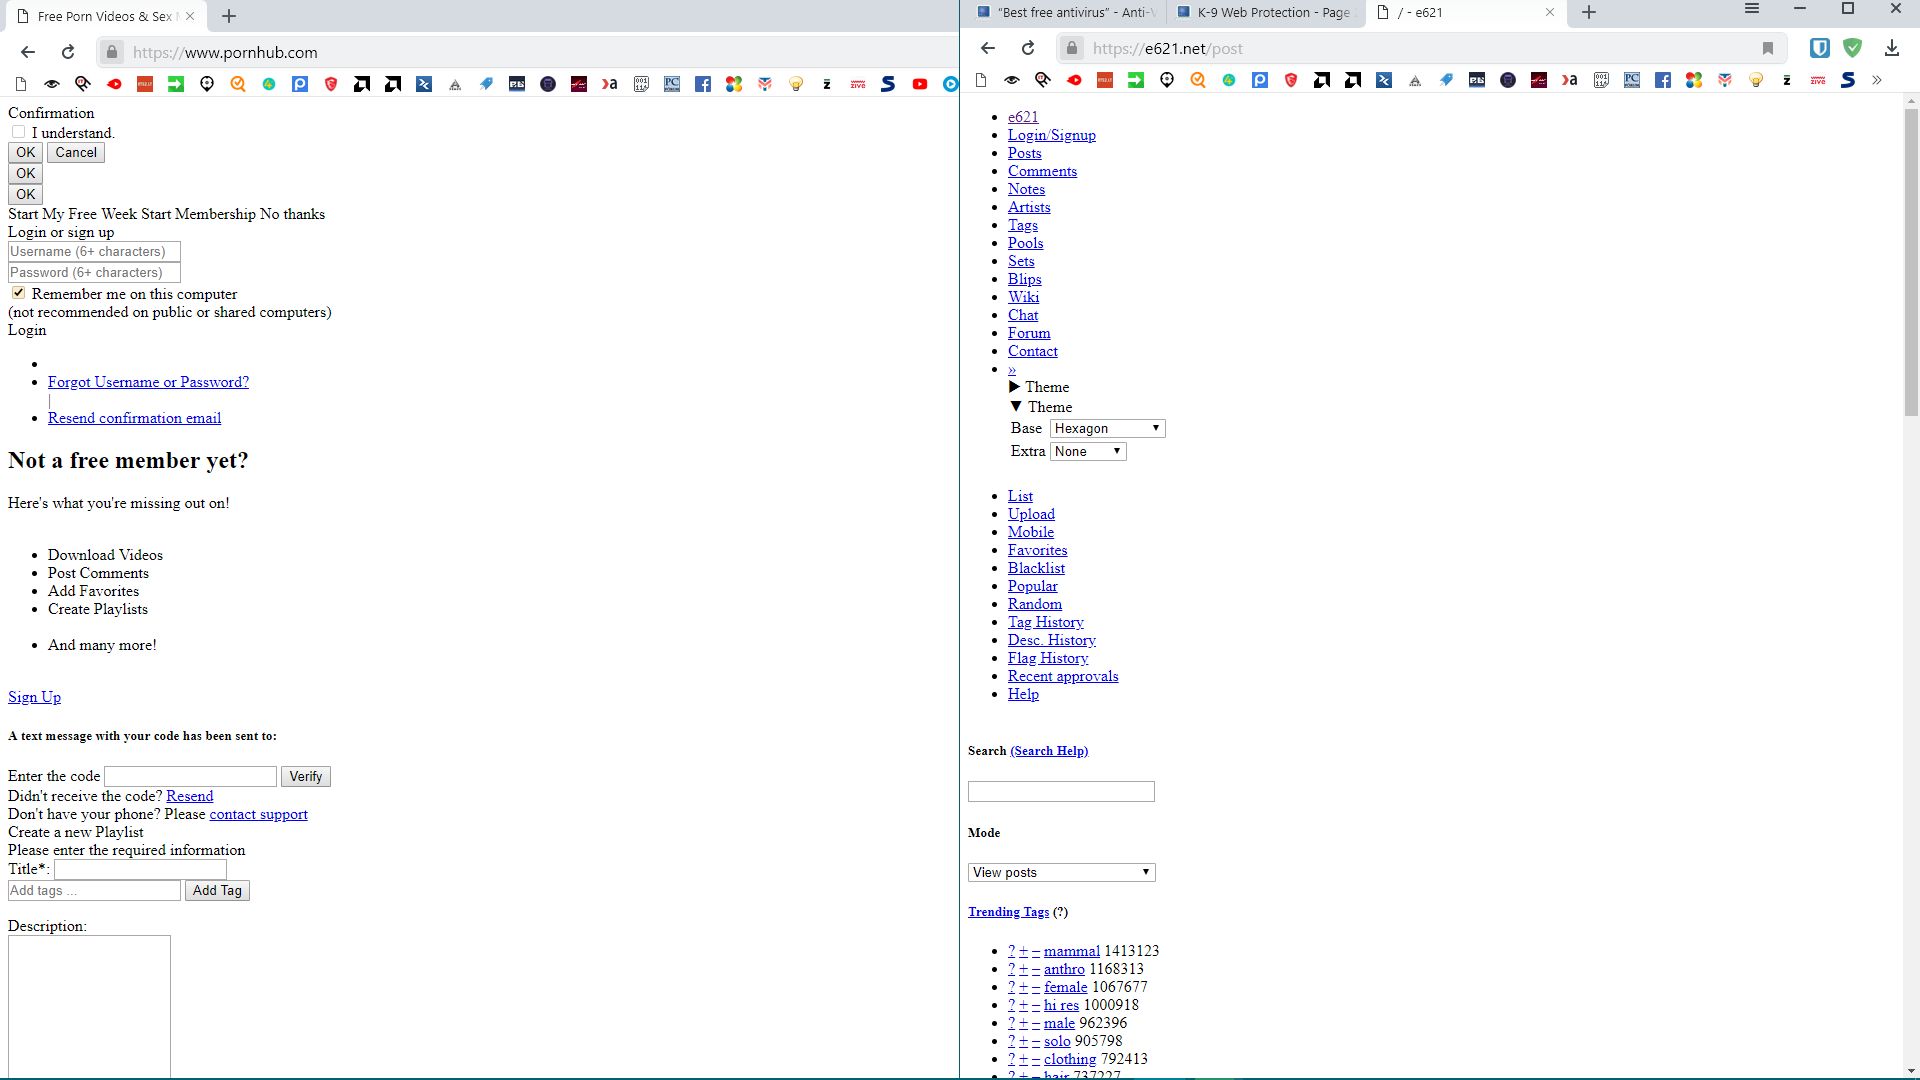This screenshot has width=1920, height=1080.
Task: Open the green shield ad-blocker extension
Action: pyautogui.click(x=1853, y=48)
